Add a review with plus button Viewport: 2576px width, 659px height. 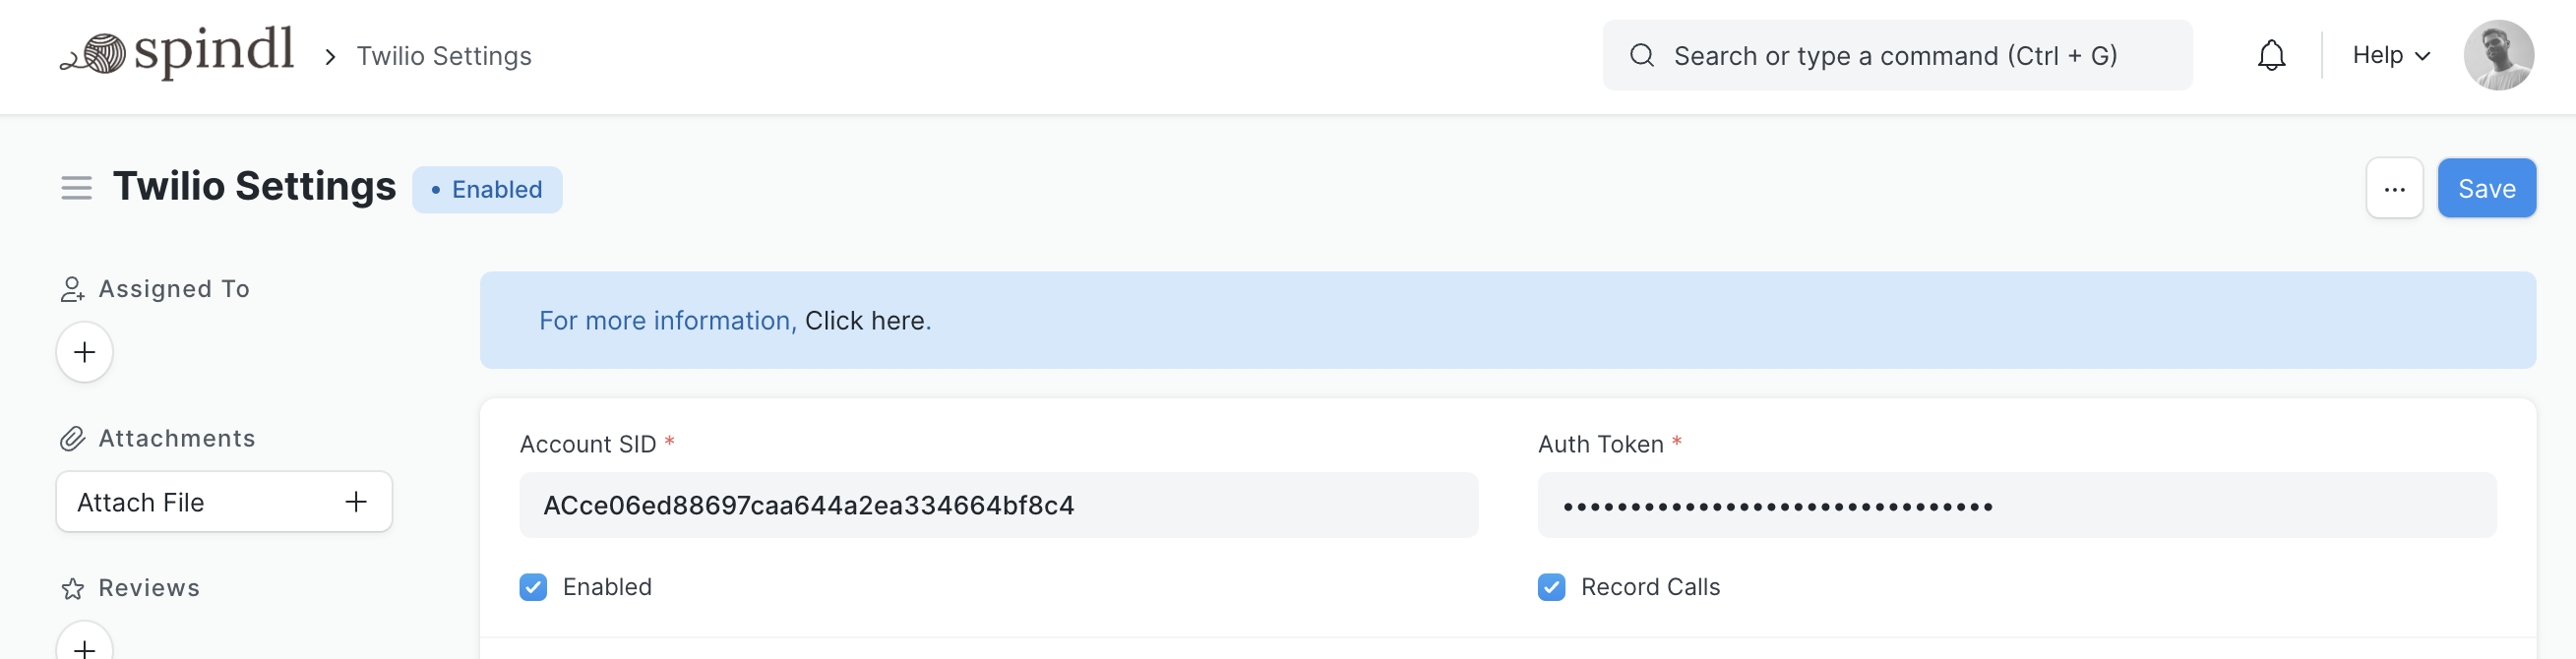[x=85, y=646]
